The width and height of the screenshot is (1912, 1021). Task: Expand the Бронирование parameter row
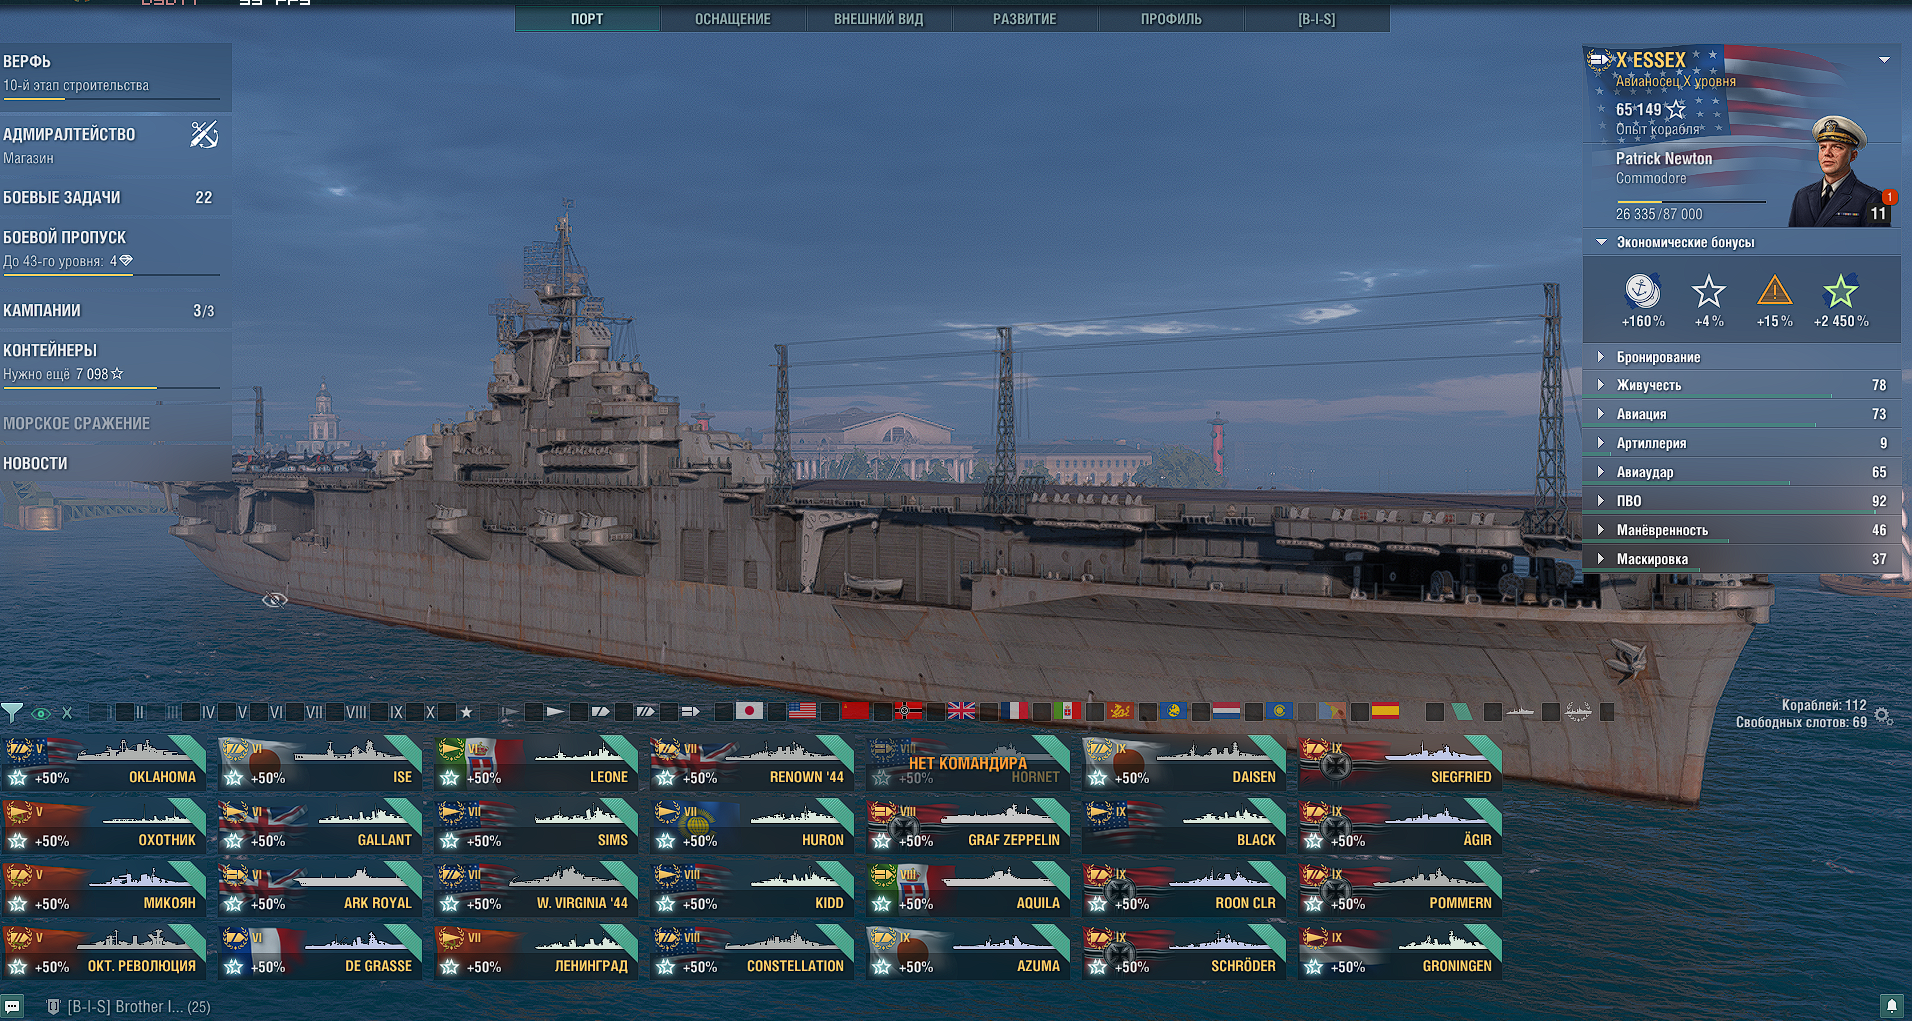click(1741, 357)
